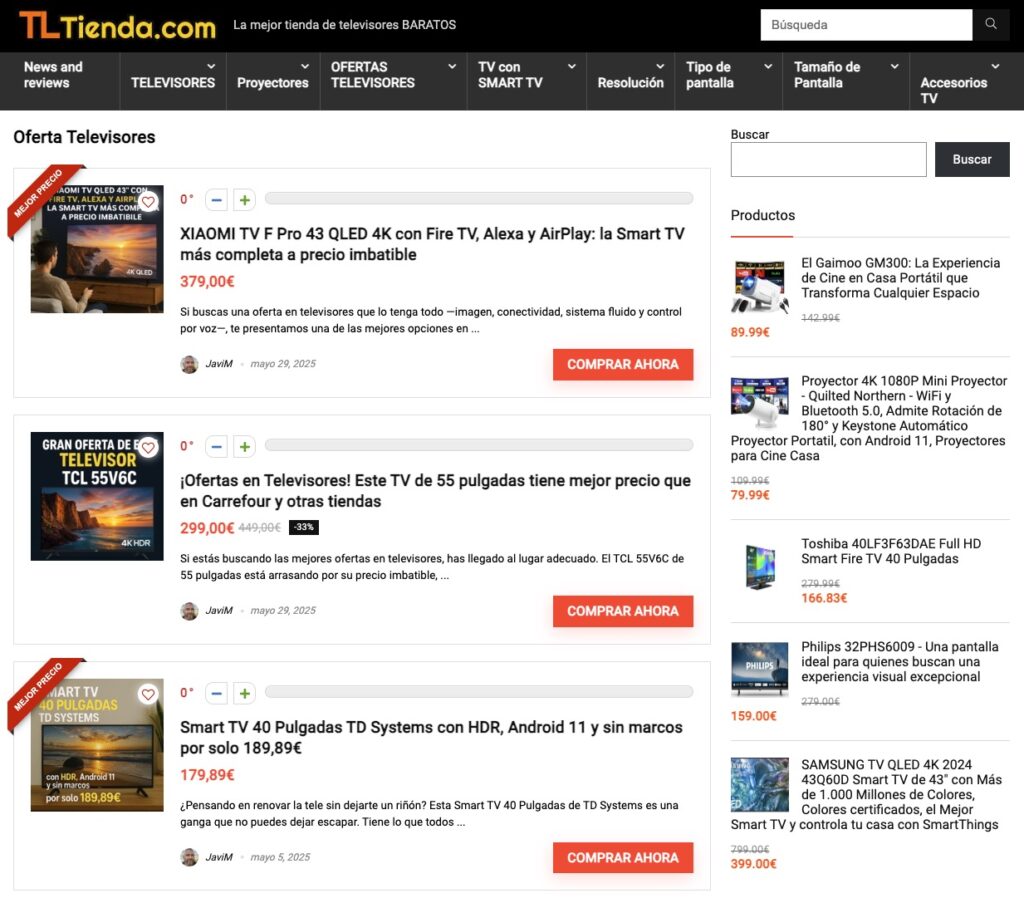Screen dimensions: 1024x903
Task: Downvote the Xiaomi TV F Pro offer
Action: pos(217,200)
